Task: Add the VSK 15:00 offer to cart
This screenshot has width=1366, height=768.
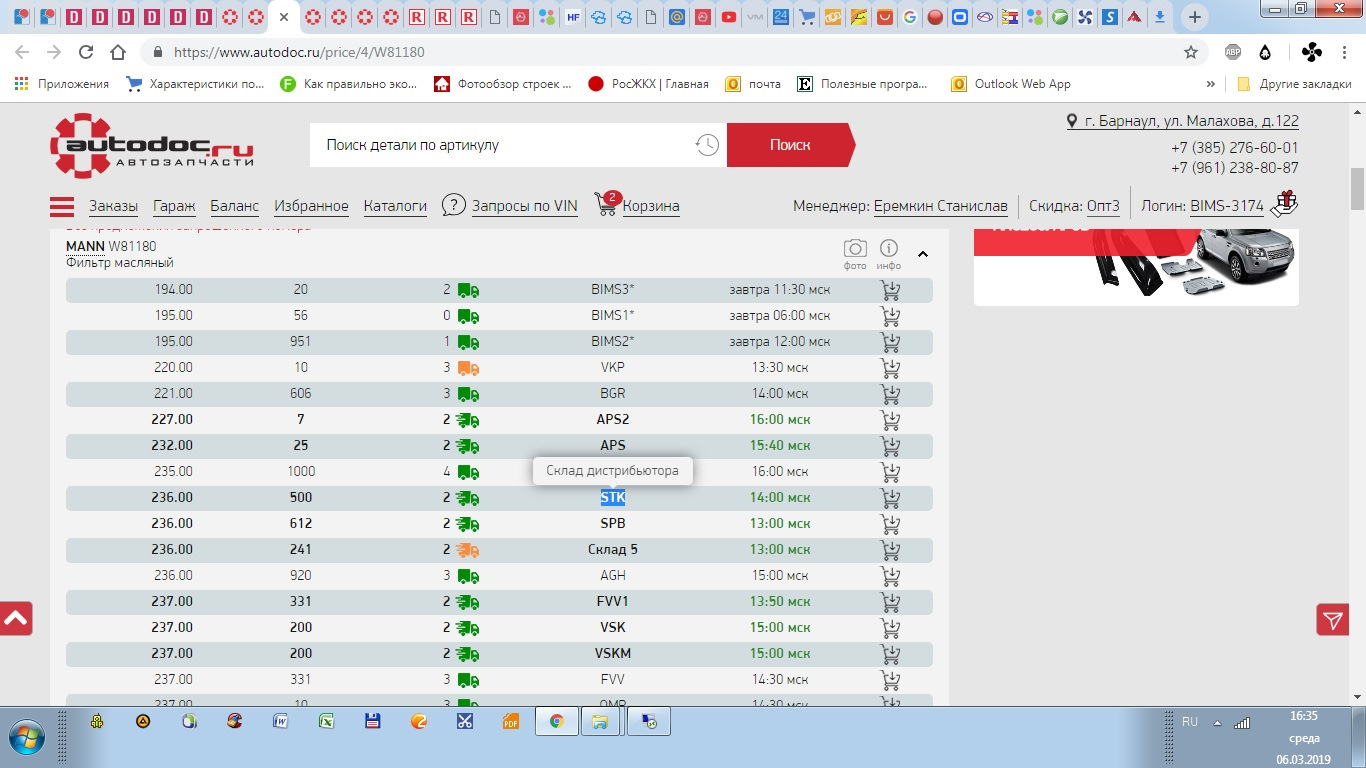Action: pyautogui.click(x=890, y=628)
